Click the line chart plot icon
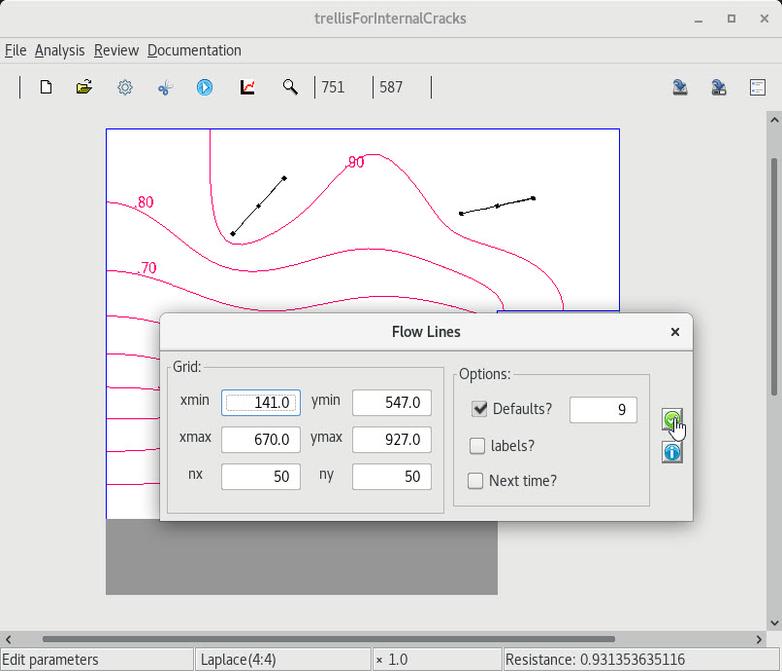The height and width of the screenshot is (672, 782). 247,88
